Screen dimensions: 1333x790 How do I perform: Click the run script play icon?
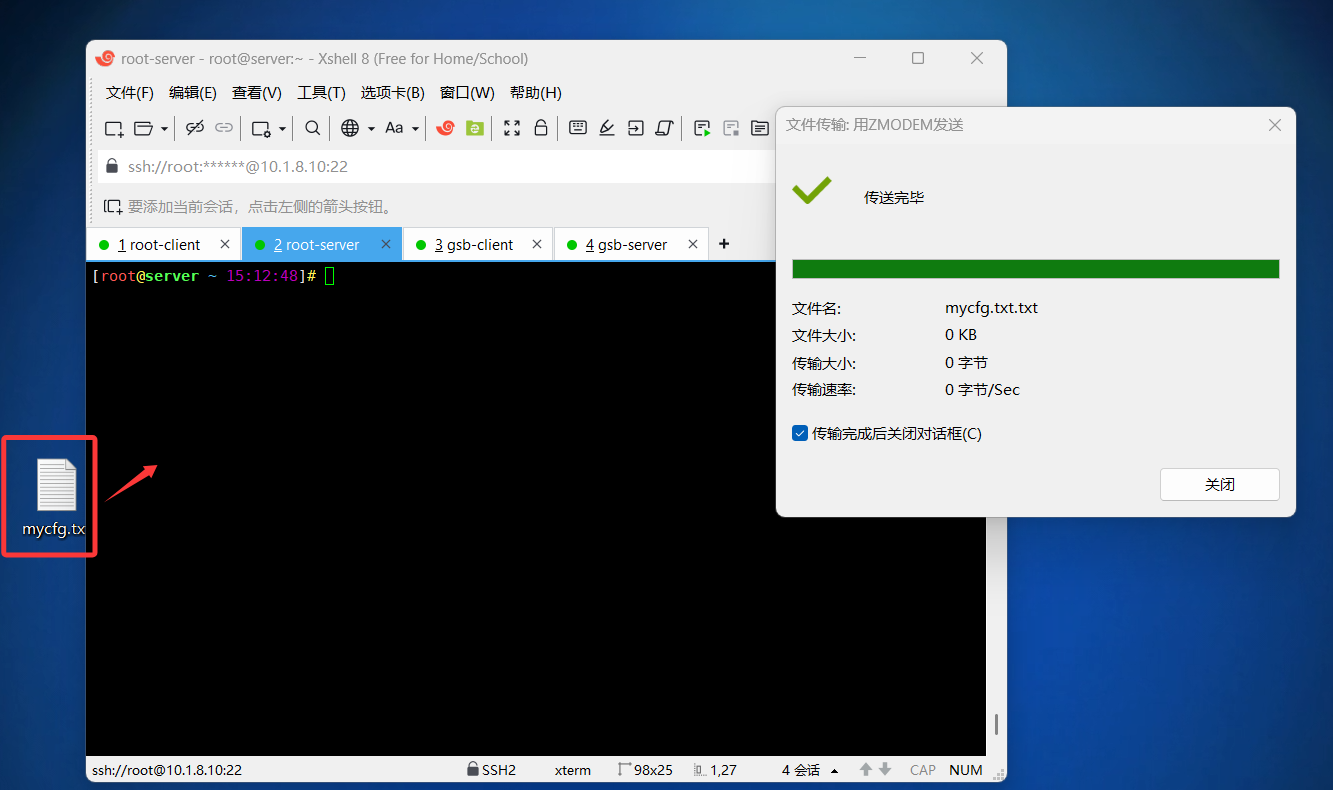tap(703, 128)
